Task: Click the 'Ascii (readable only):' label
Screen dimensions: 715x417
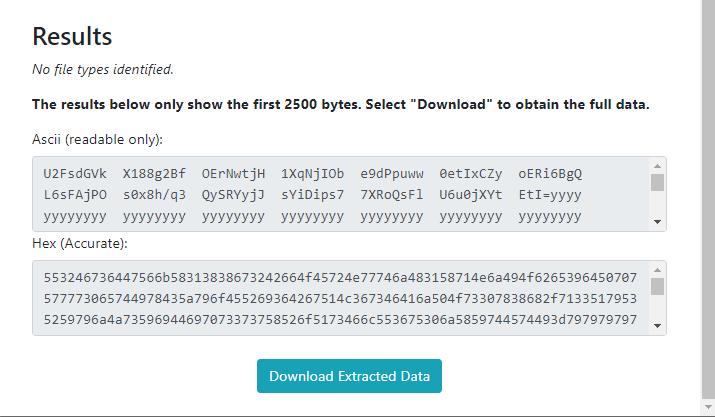Action: coord(97,139)
